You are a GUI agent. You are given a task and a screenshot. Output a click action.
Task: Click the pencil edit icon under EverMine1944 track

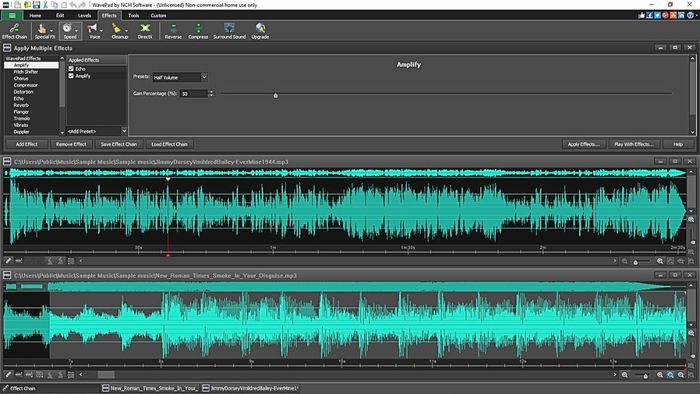pyautogui.click(x=8, y=261)
